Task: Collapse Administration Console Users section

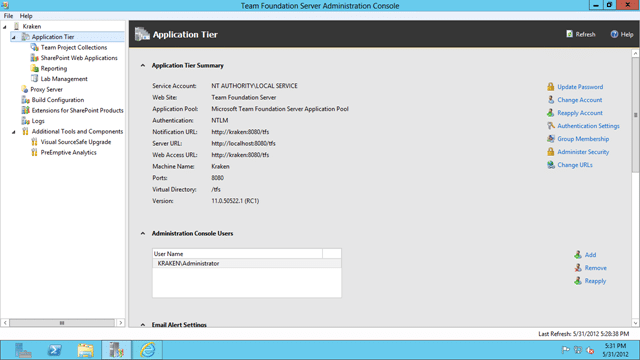Action: coord(142,233)
